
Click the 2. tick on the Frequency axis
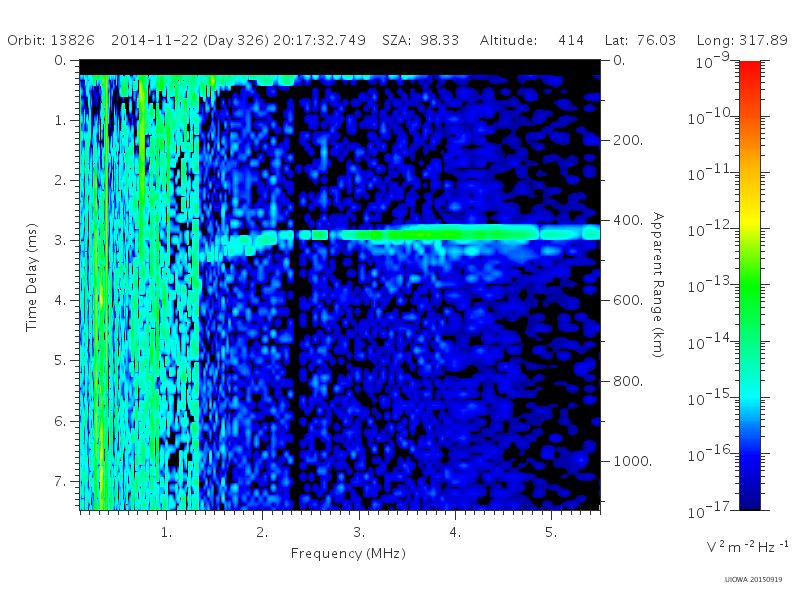(262, 532)
